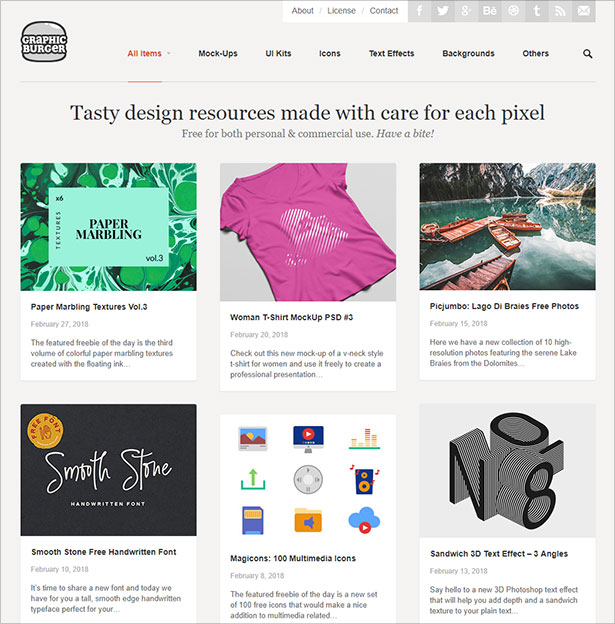Open the Twitter social icon
This screenshot has width=615, height=624.
pyautogui.click(x=443, y=11)
